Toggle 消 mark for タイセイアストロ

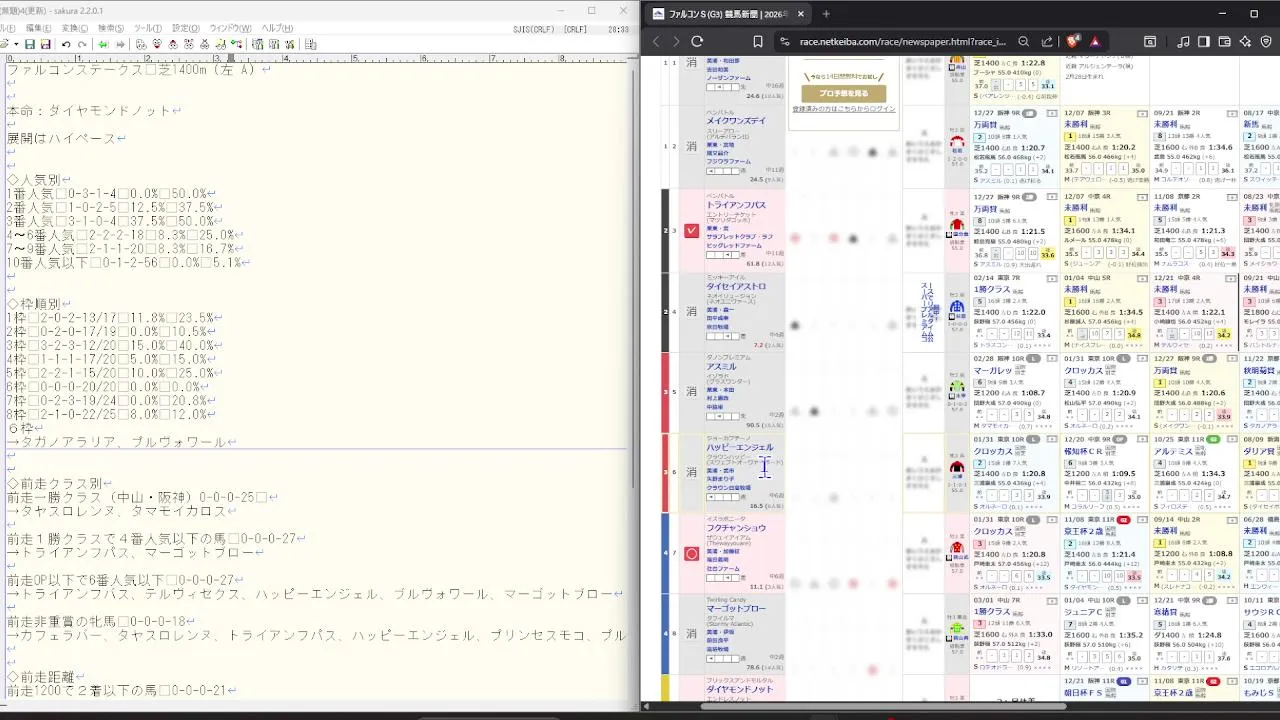click(691, 311)
